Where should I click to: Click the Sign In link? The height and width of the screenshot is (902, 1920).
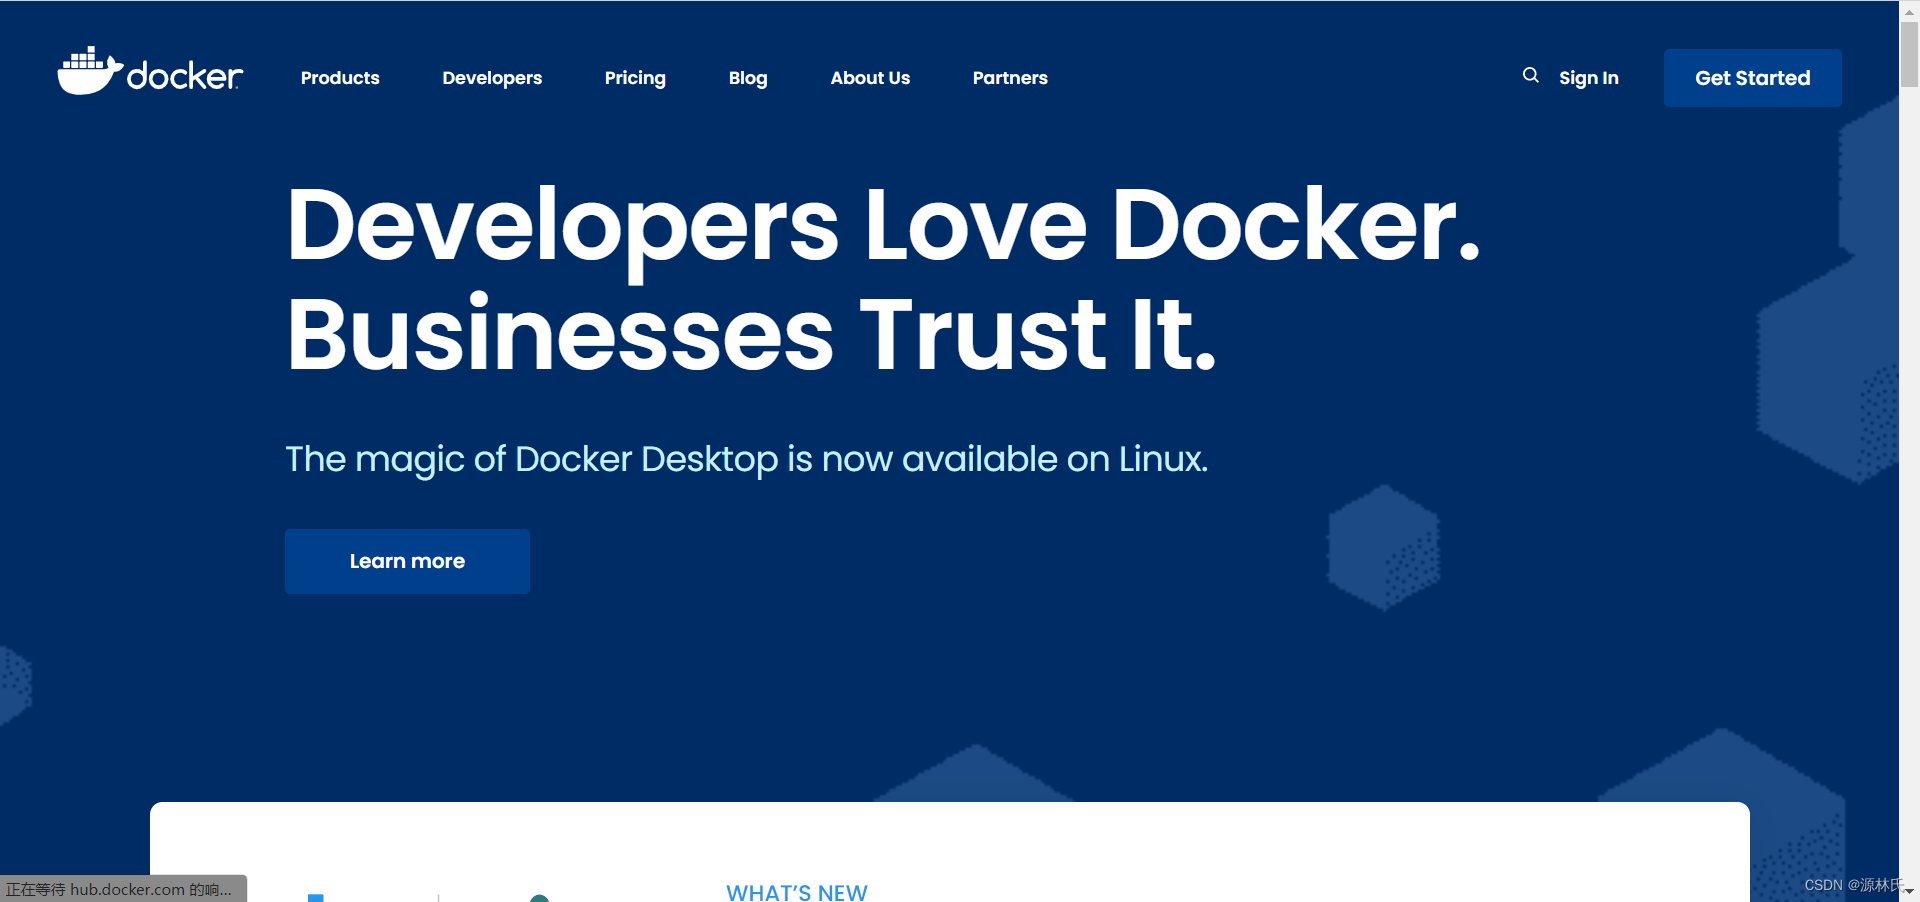(x=1588, y=78)
